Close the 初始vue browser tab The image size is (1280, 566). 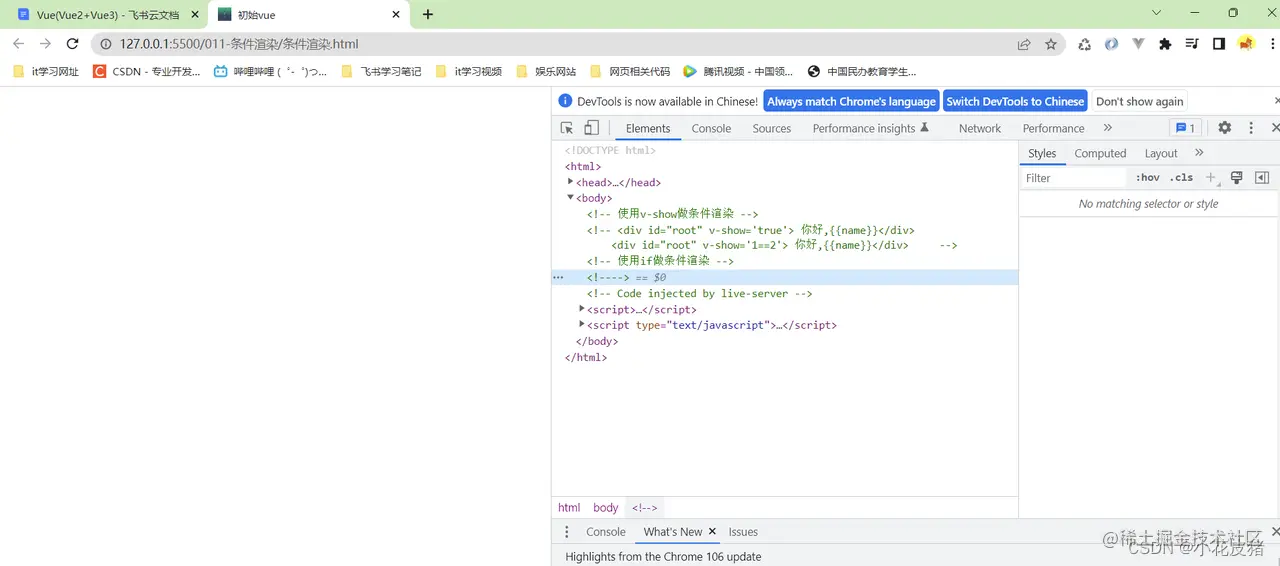(x=396, y=14)
